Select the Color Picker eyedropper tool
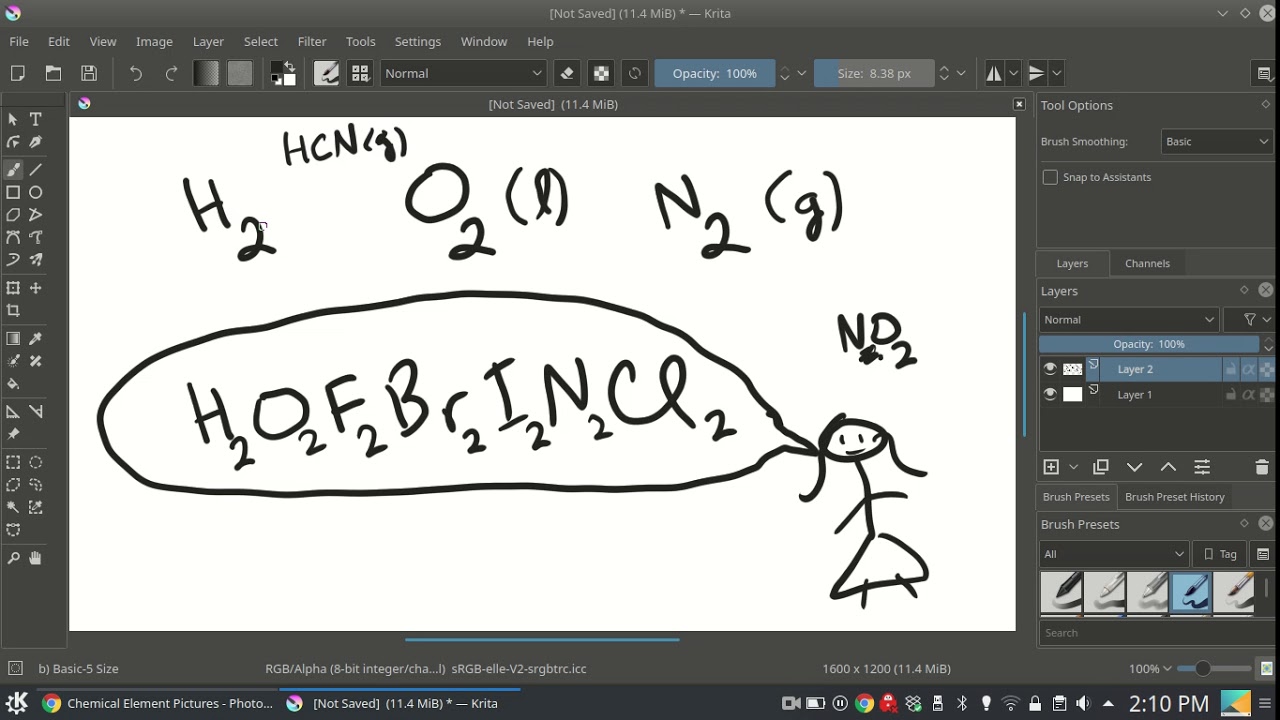Screen dimensions: 1280x720 pyautogui.click(x=36, y=339)
